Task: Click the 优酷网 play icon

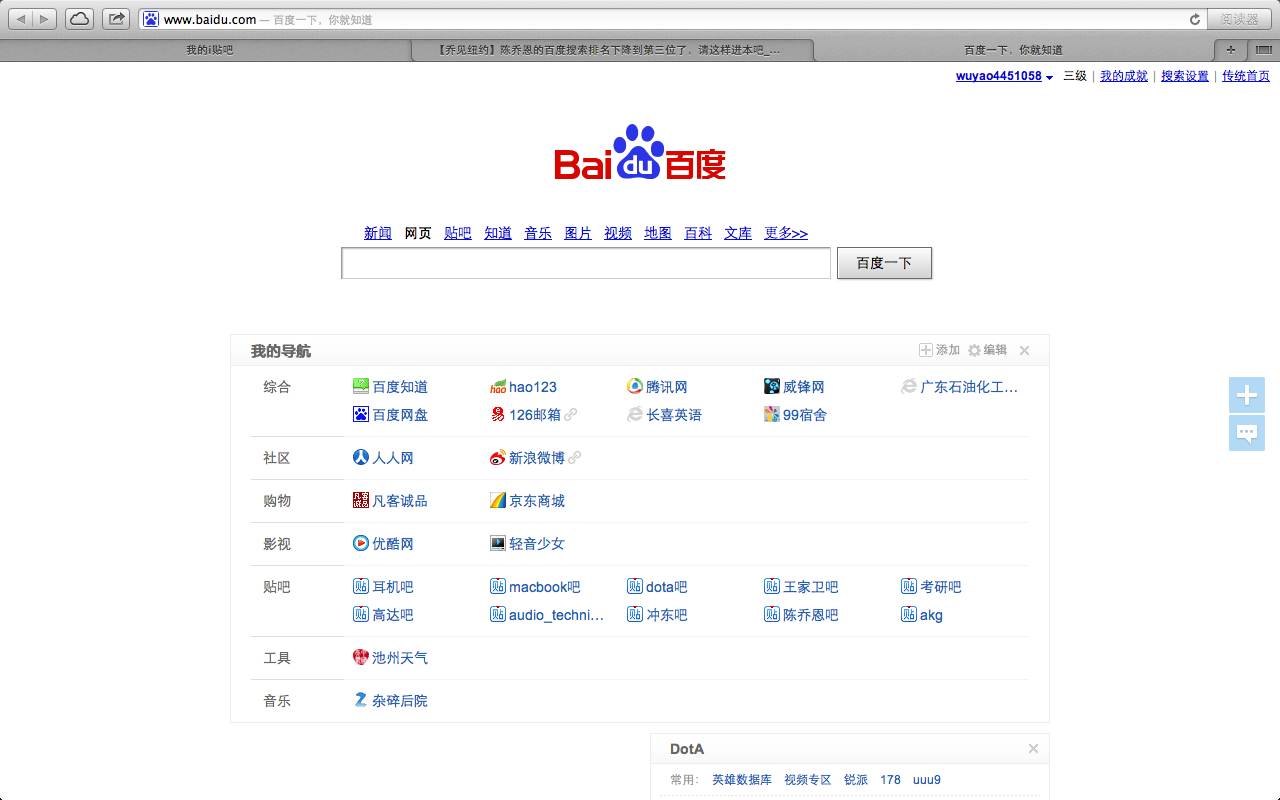Action: 361,543
